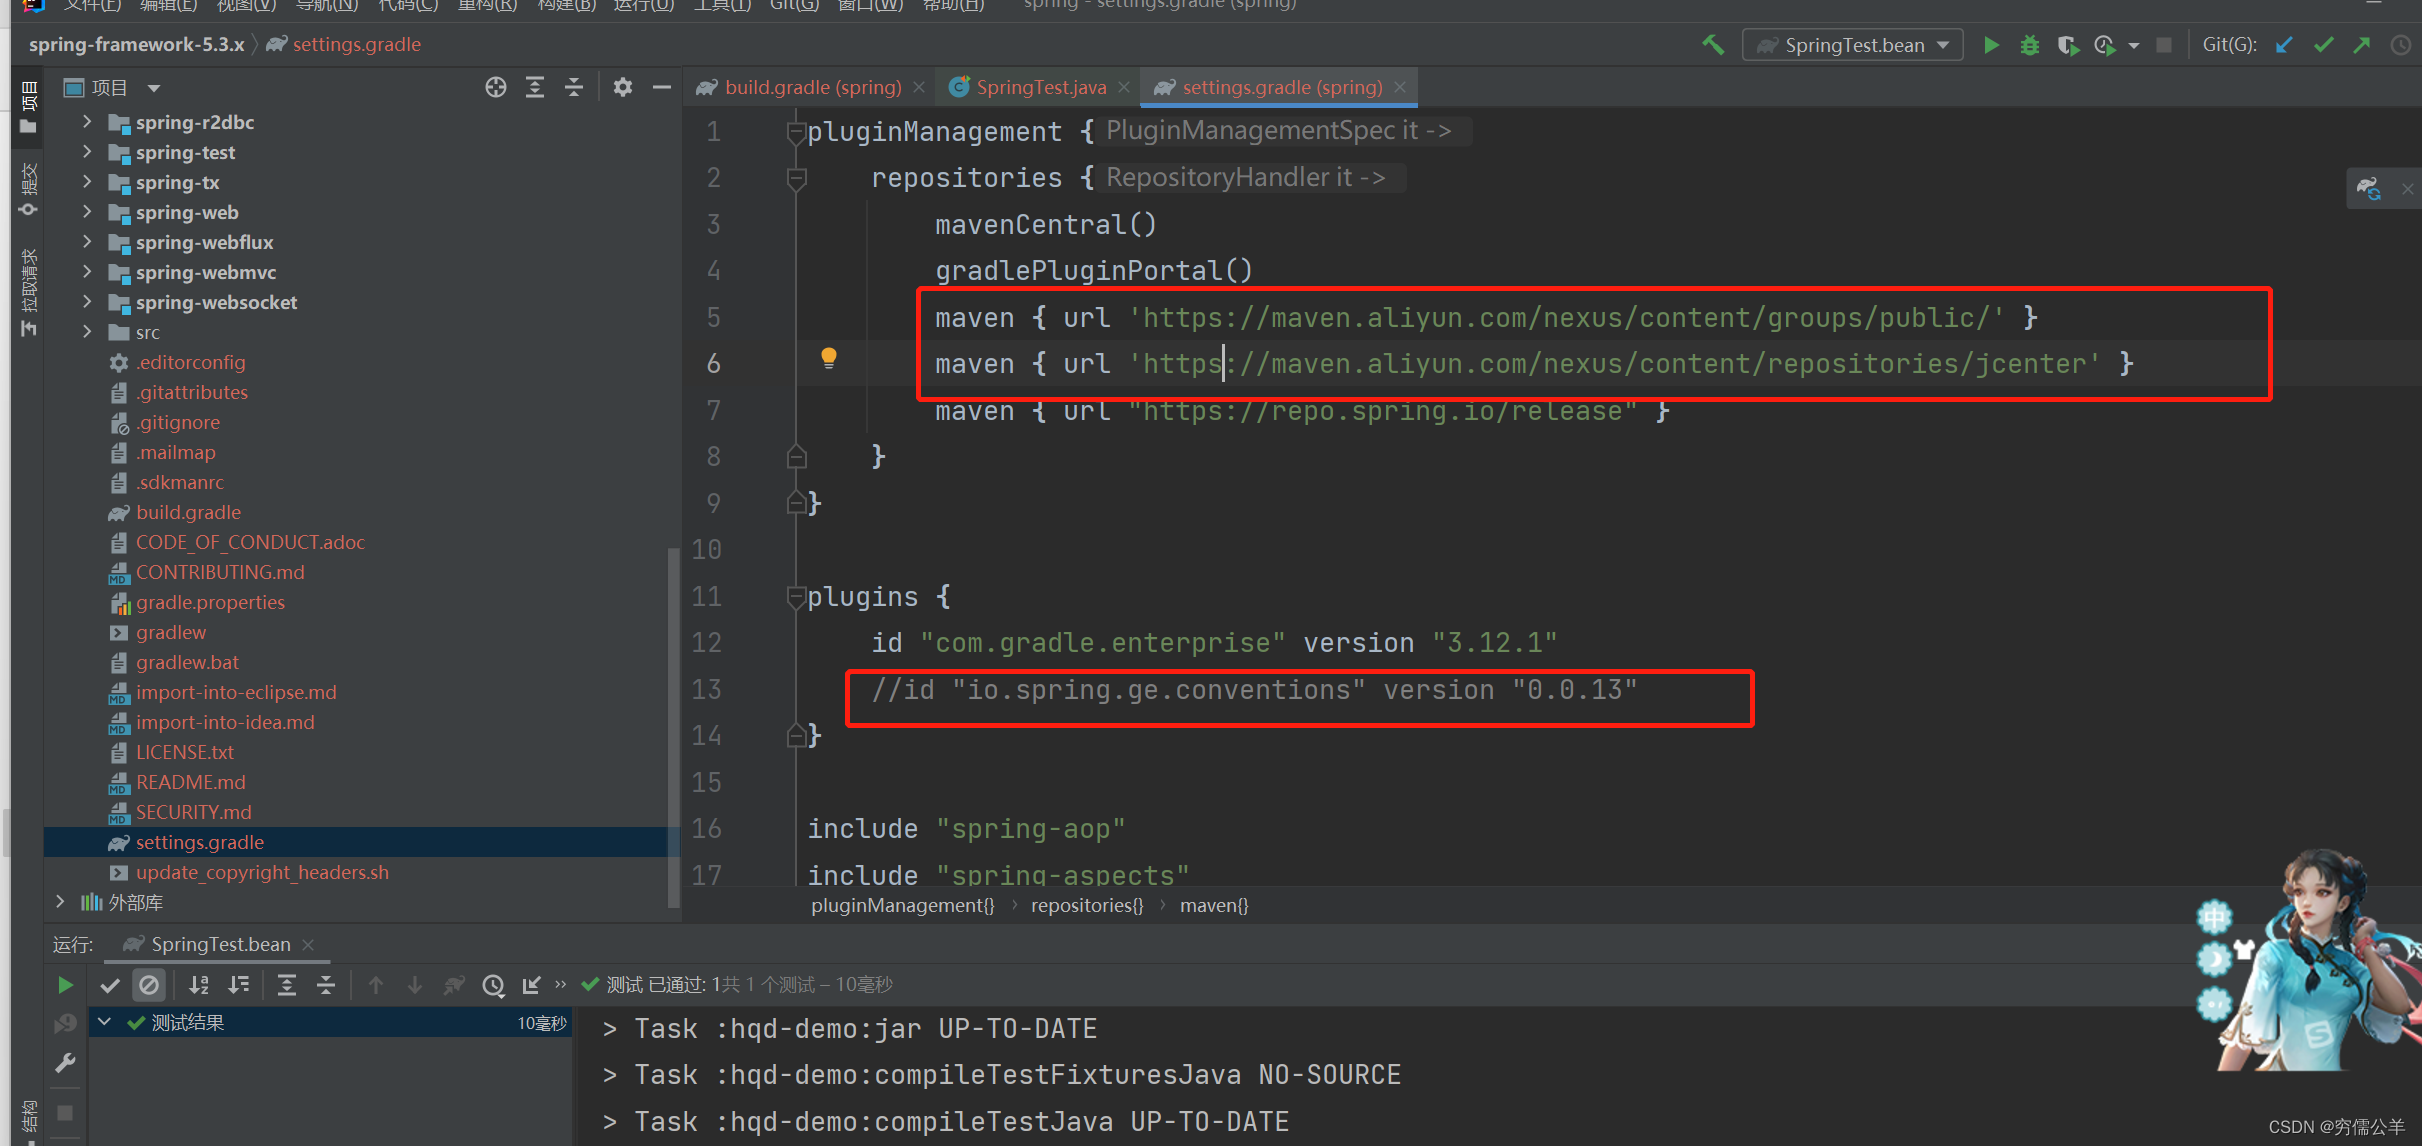Toggle alphabetical sort of test results
The image size is (2422, 1146).
[x=199, y=985]
